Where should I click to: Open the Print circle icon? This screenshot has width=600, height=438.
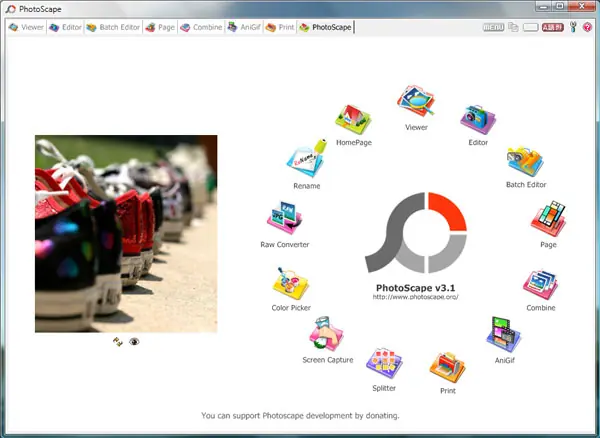(447, 368)
